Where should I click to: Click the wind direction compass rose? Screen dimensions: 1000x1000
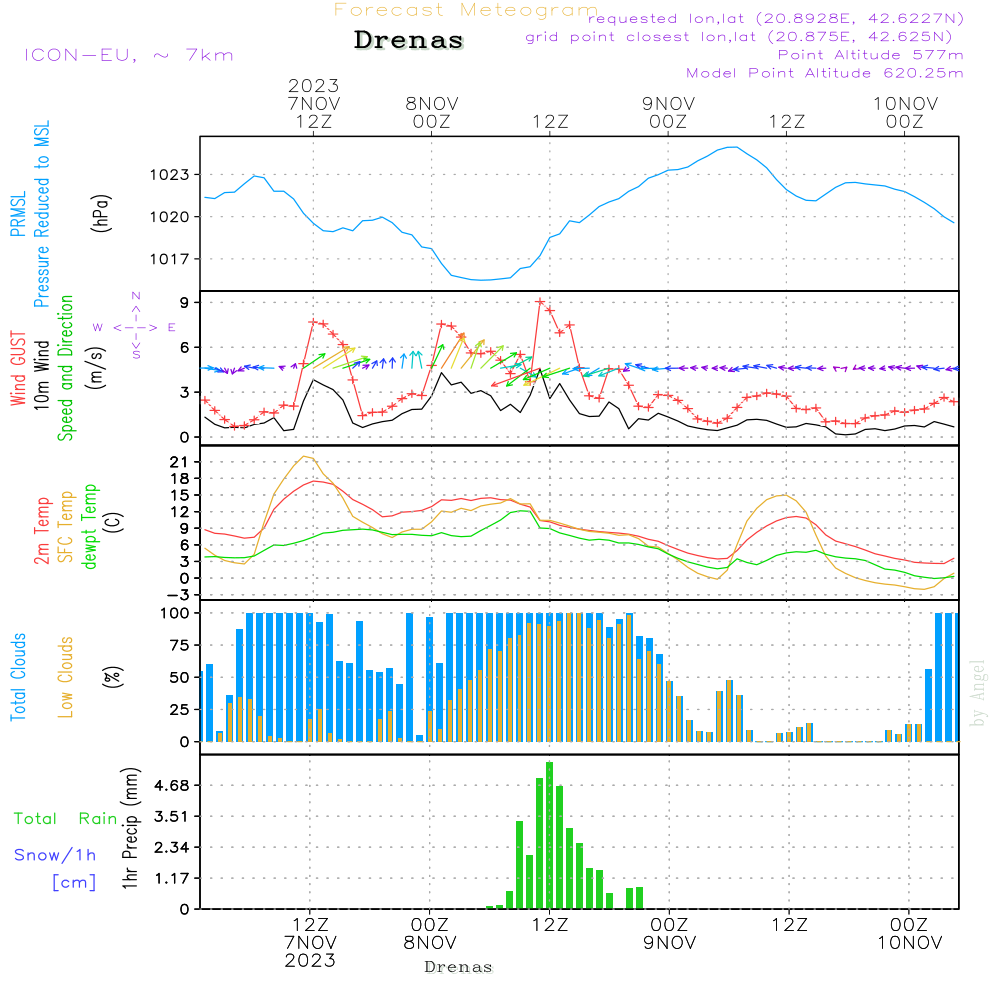tap(135, 326)
